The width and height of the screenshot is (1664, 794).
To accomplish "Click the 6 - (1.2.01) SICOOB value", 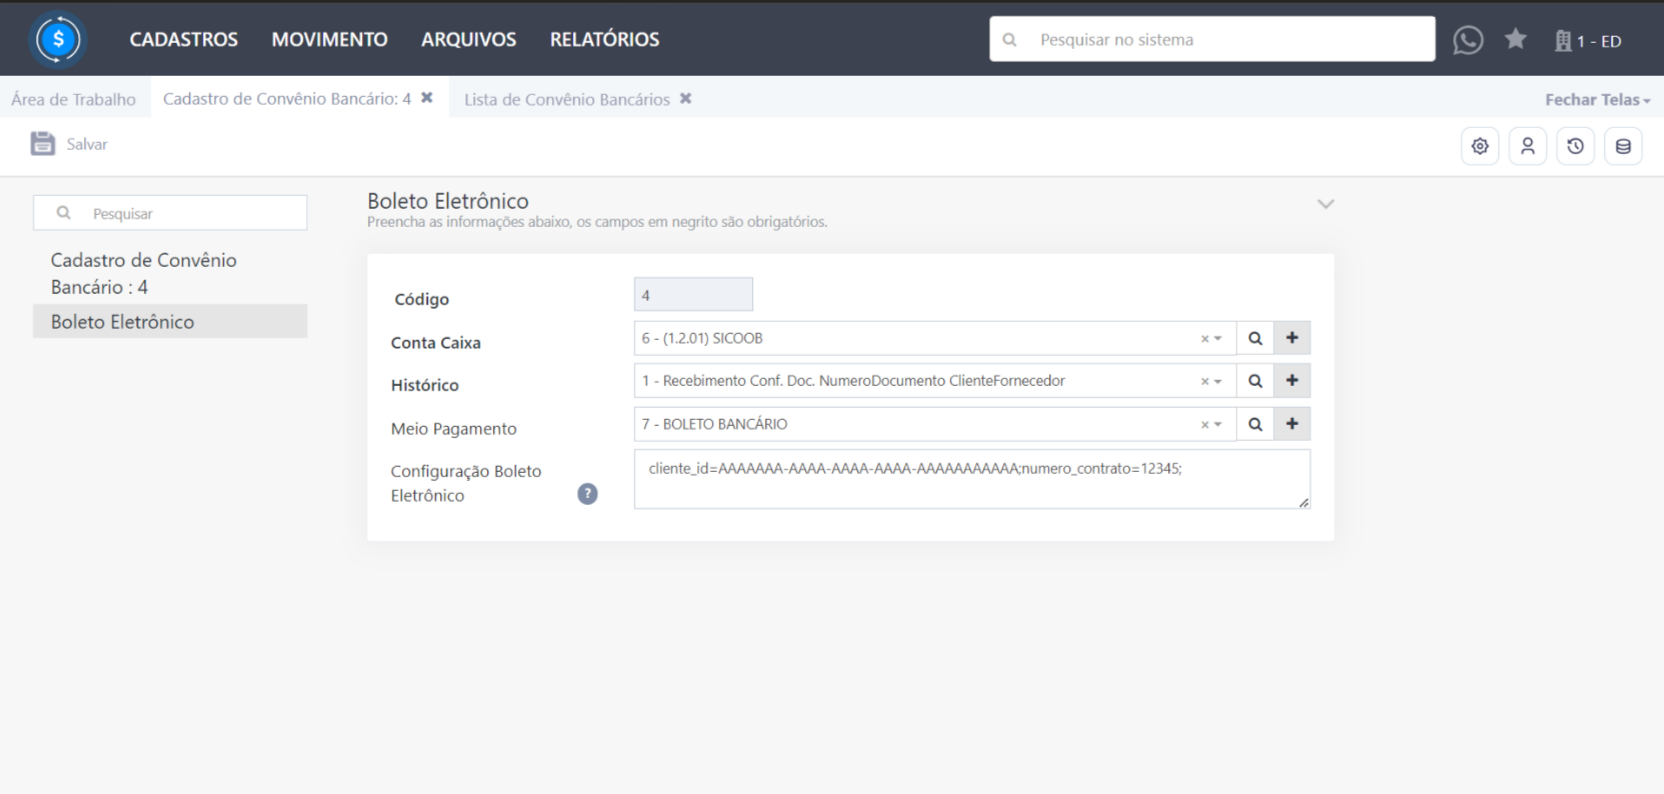I will click(x=702, y=338).
